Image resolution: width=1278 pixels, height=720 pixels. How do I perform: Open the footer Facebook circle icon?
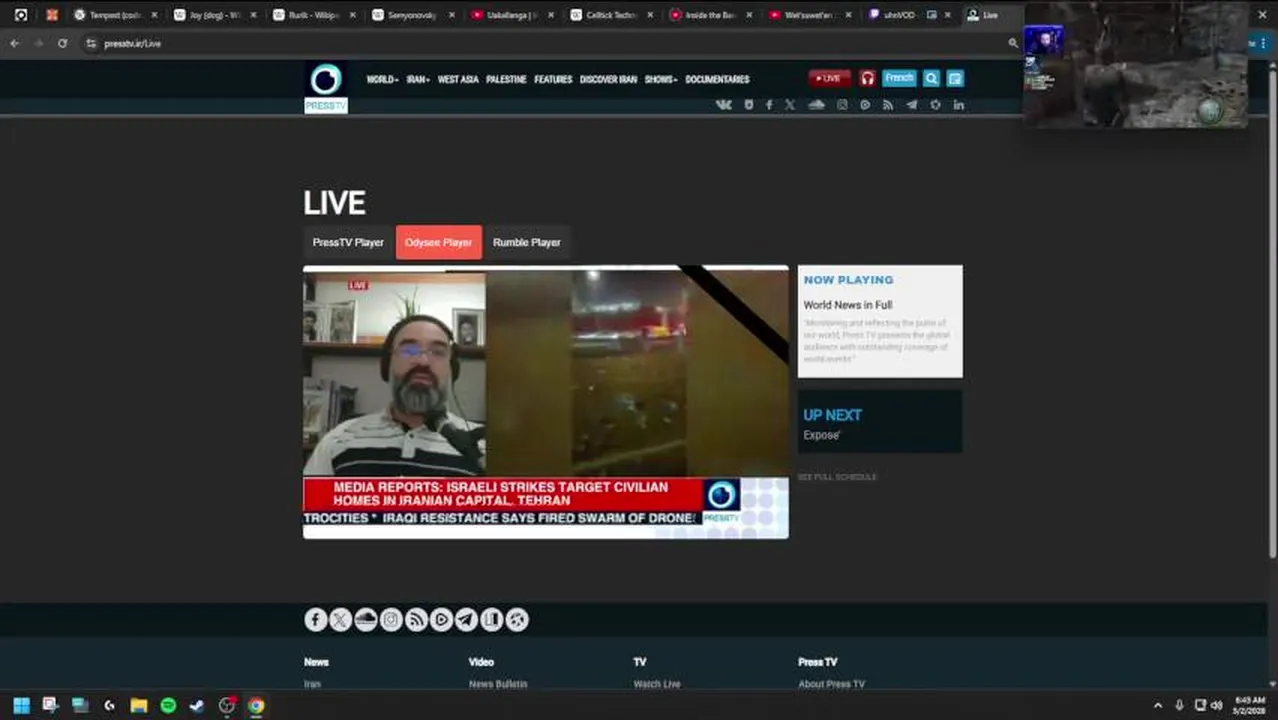316,620
